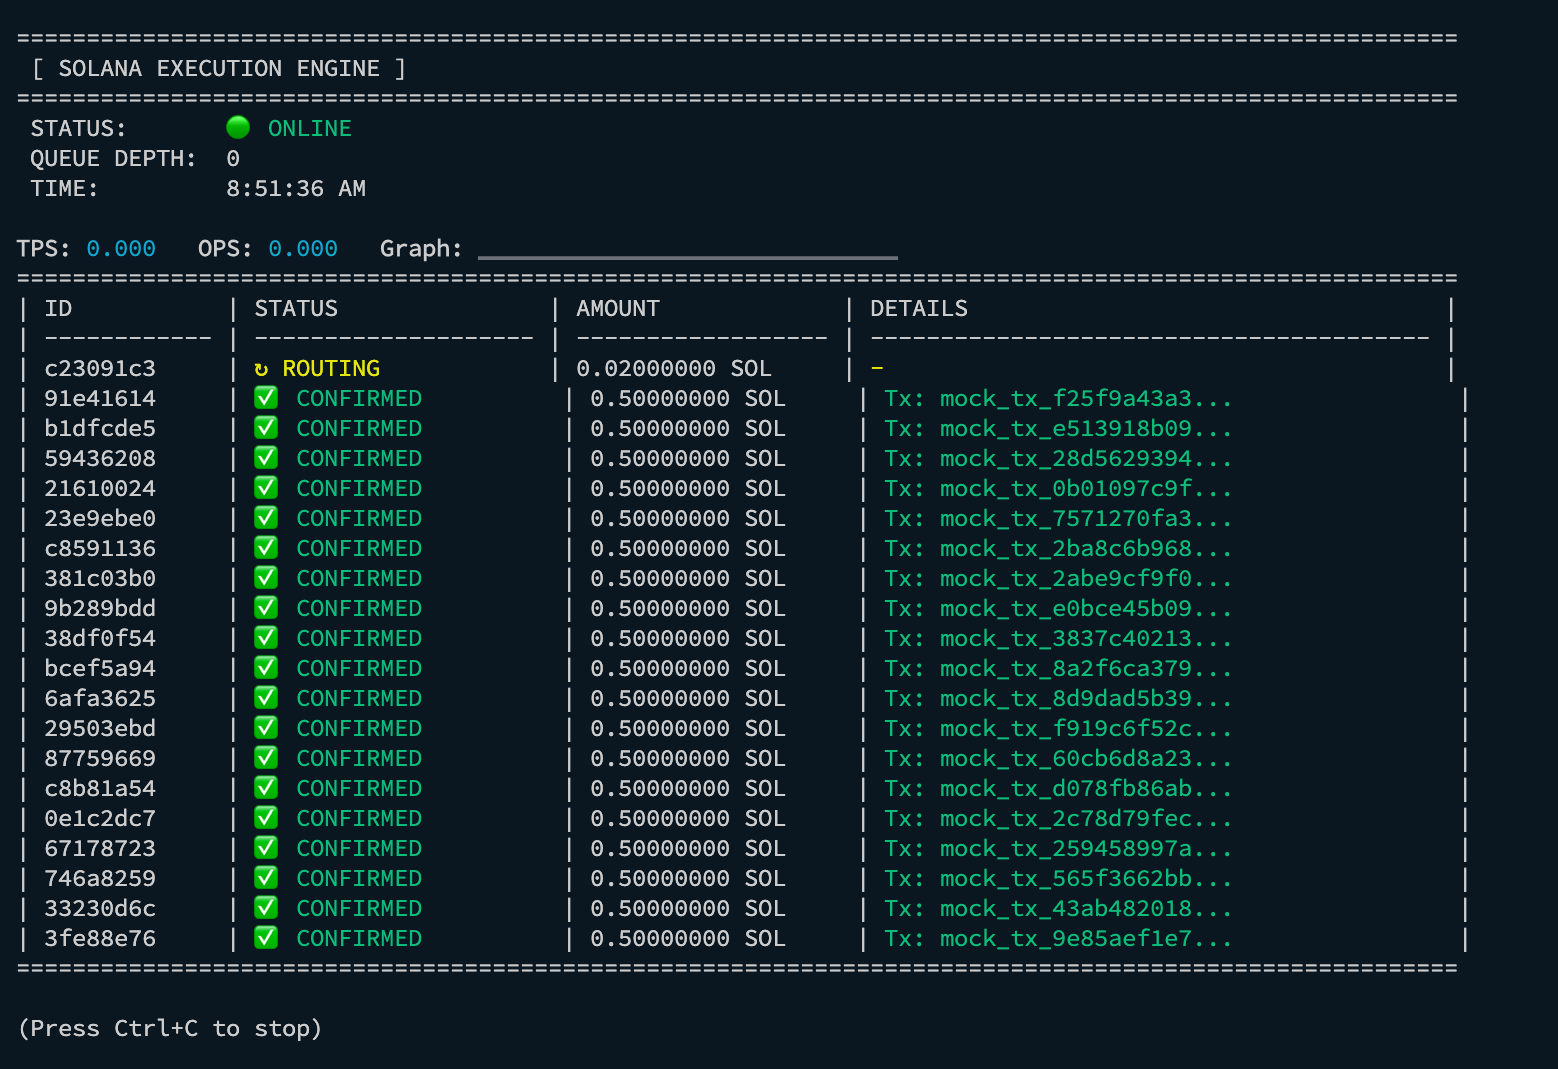Click Tx mock_tx_565f3662bb details
The width and height of the screenshot is (1558, 1069).
tap(1058, 878)
